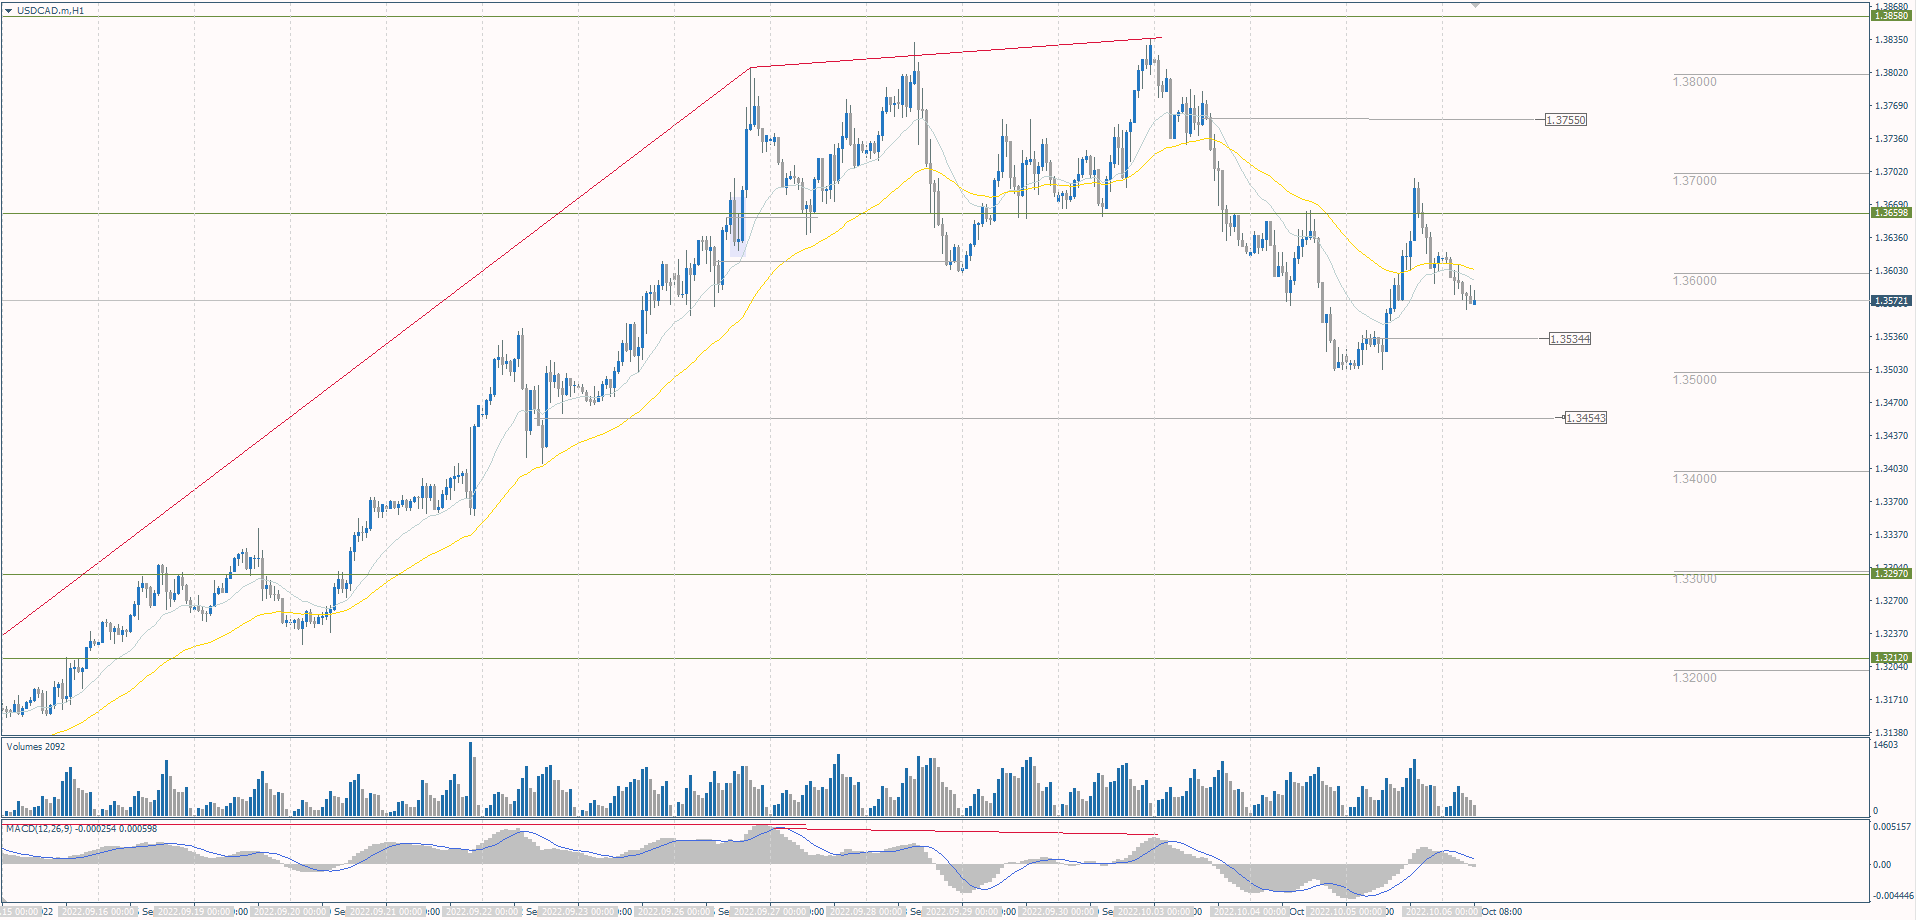Select the 1.35344 price level label

pos(1570,339)
